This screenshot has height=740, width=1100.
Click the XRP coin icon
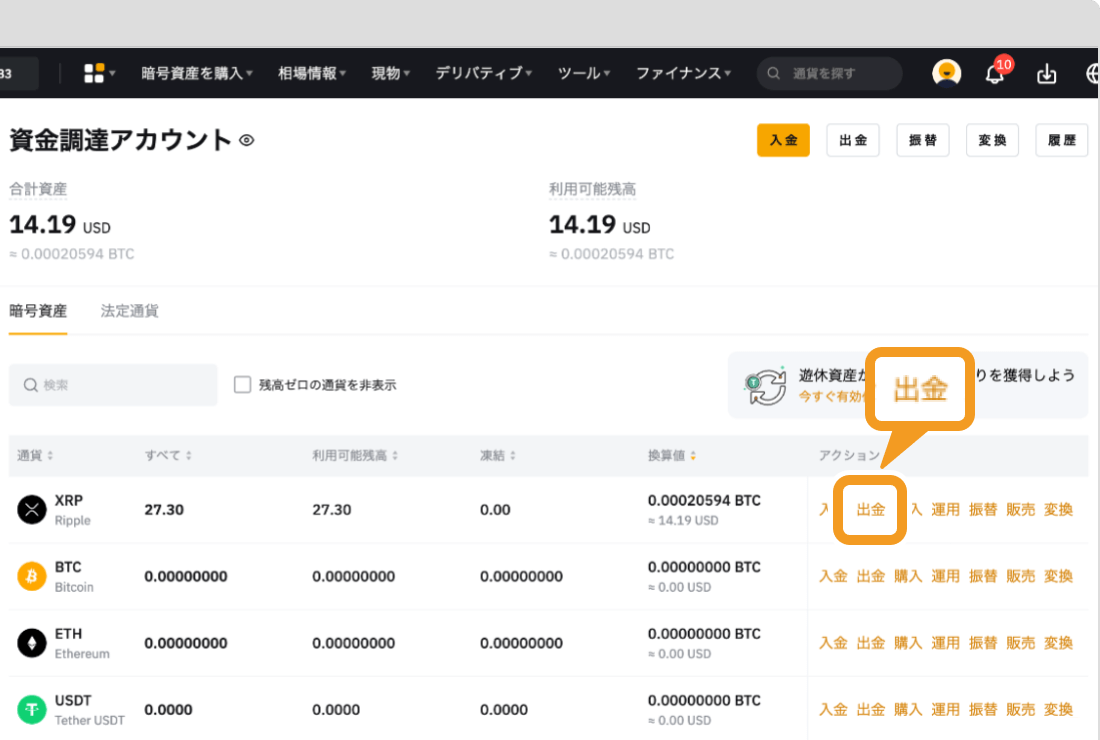click(32, 510)
